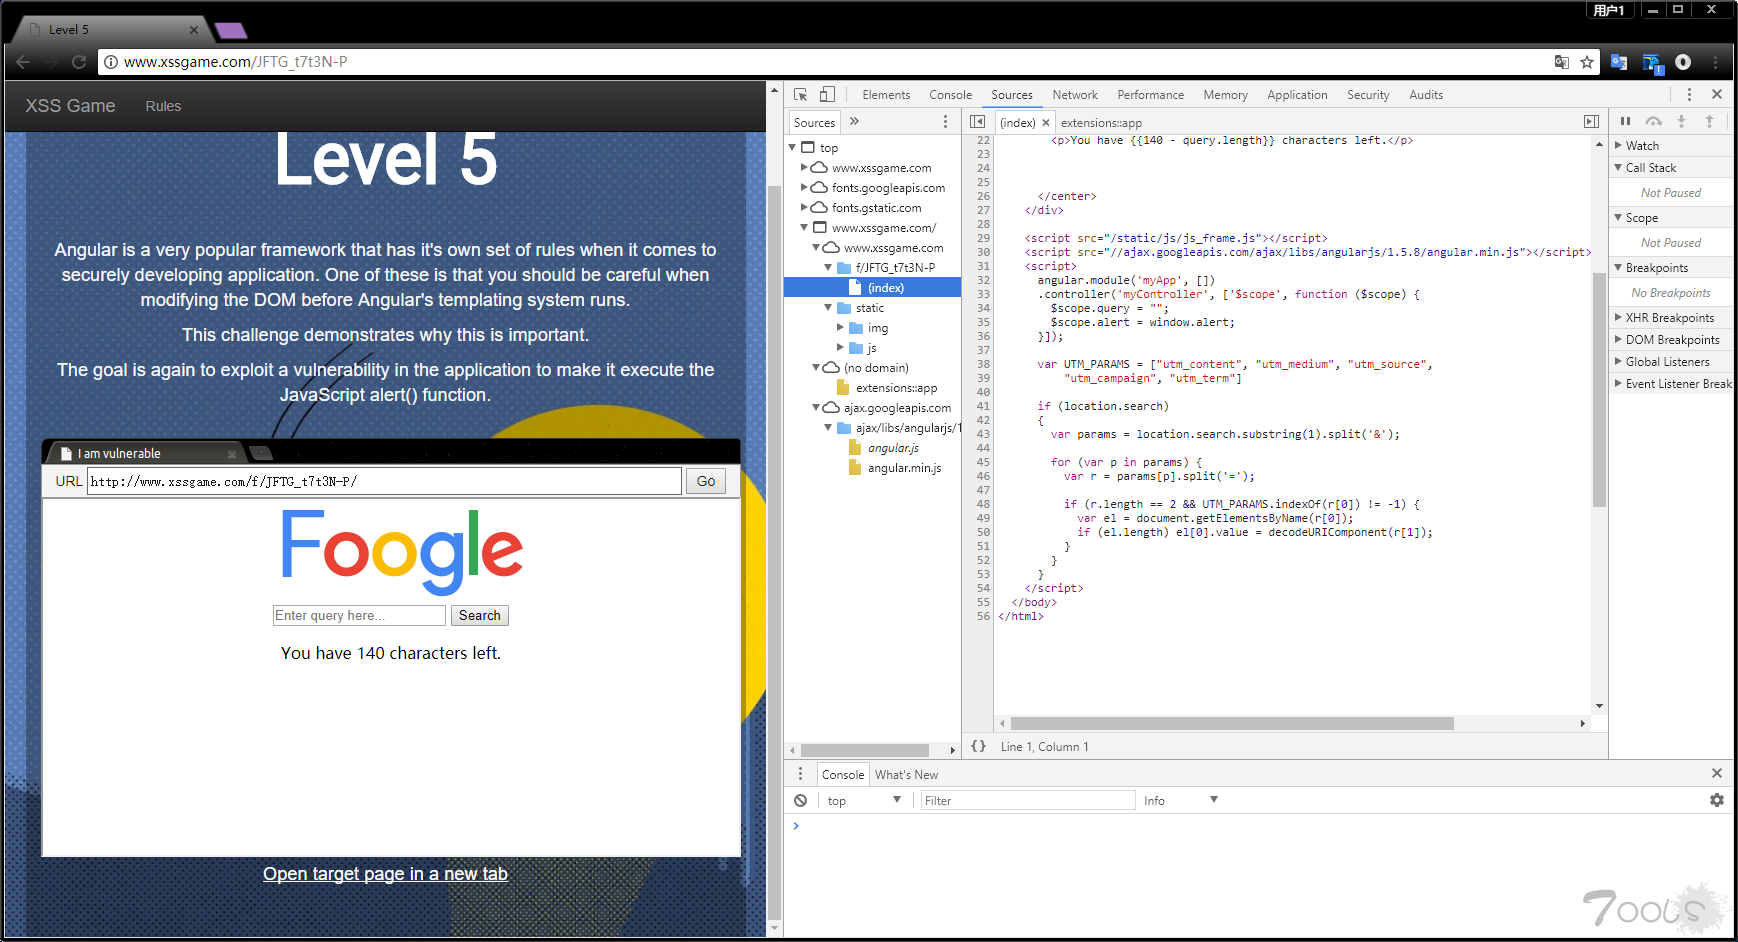Close the (index) file tab
Screen dimensions: 1738x942
(x=1046, y=123)
